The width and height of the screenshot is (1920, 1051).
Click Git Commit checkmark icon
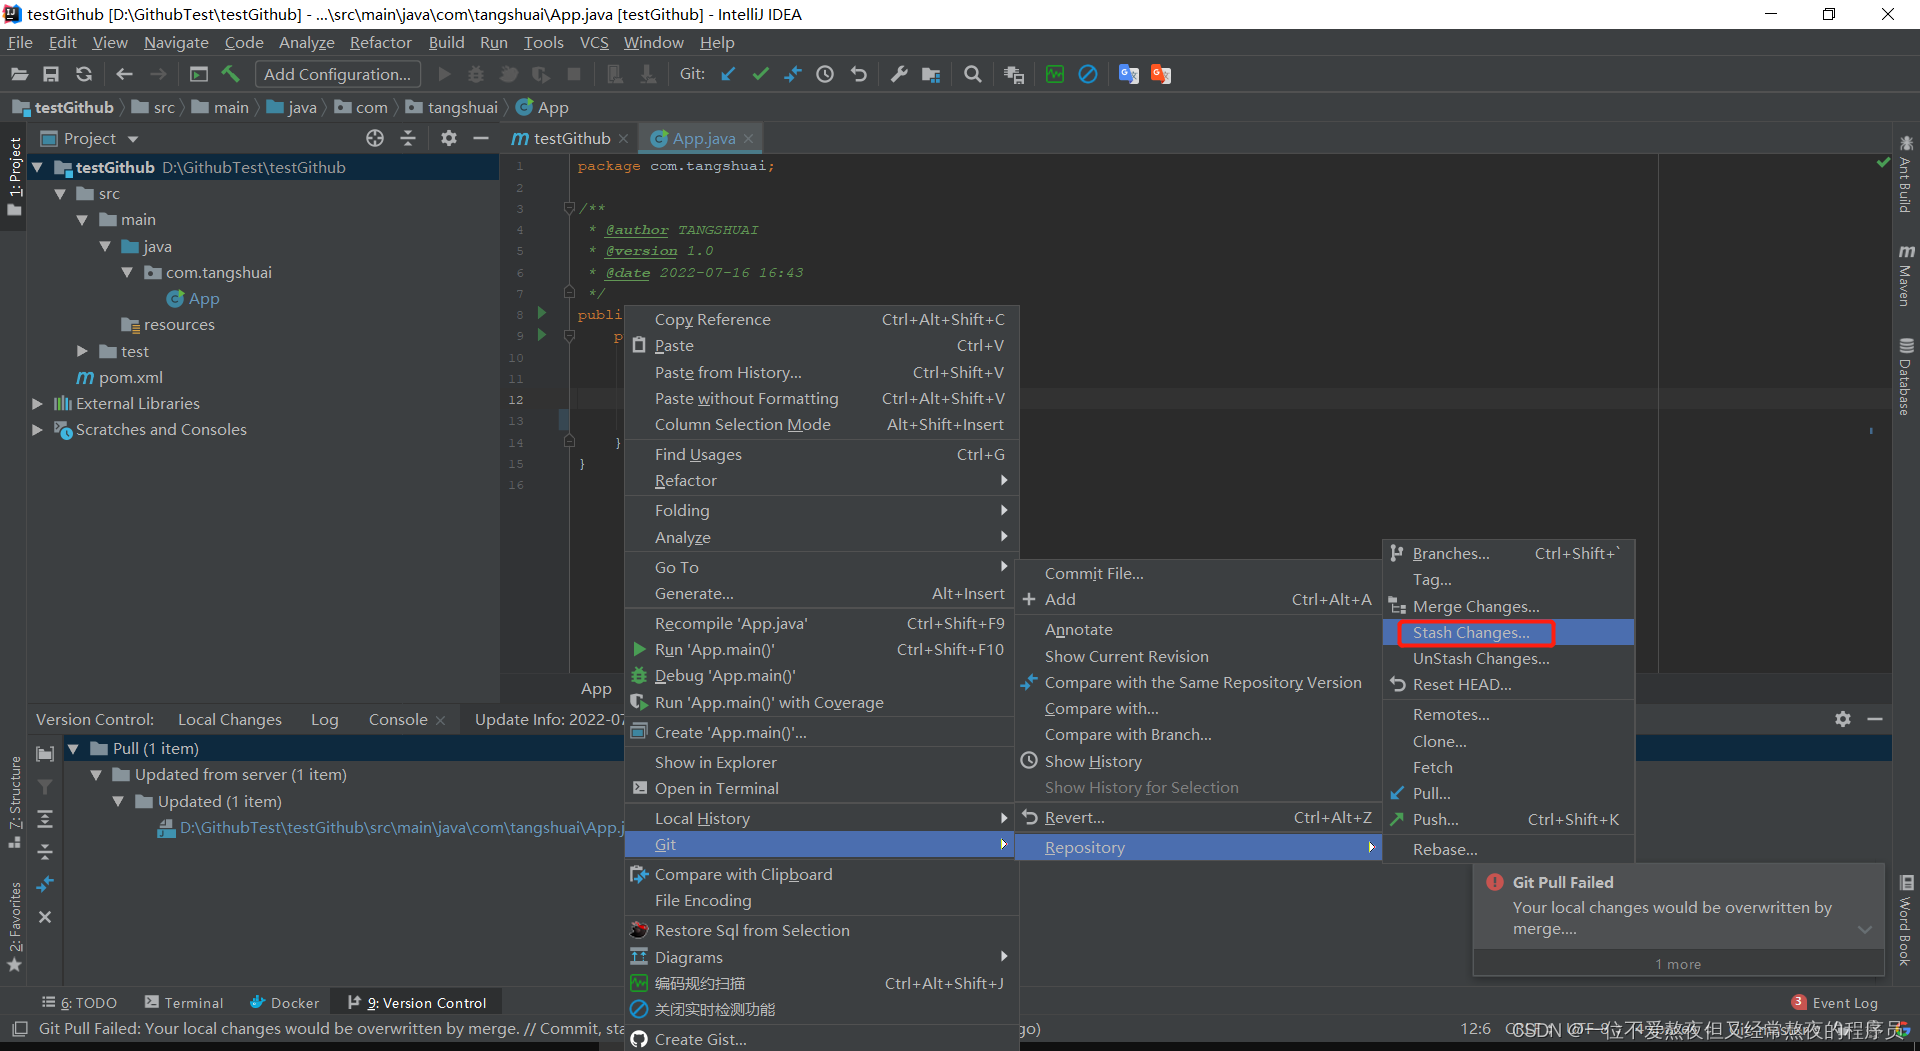click(760, 74)
